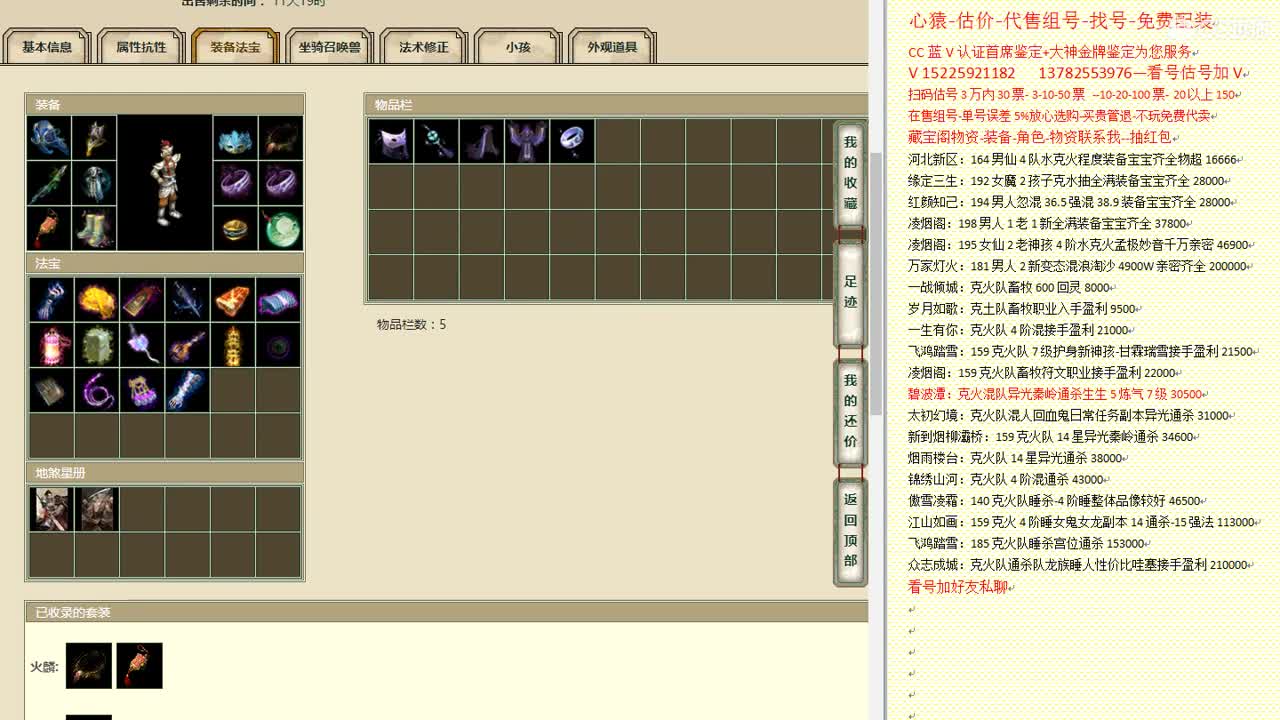View the 火麟 set dark bracelet icon
Image resolution: width=1280 pixels, height=720 pixels.
pos(89,666)
